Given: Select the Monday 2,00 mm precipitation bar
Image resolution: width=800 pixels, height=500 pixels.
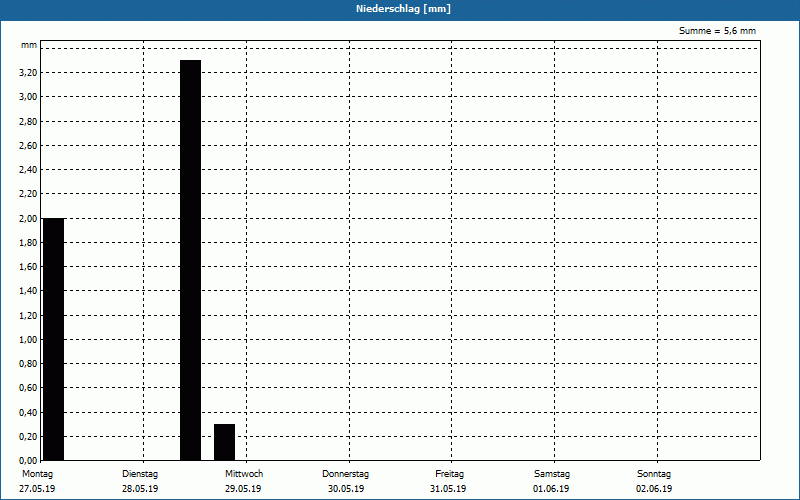Looking at the screenshot, I should (54, 339).
